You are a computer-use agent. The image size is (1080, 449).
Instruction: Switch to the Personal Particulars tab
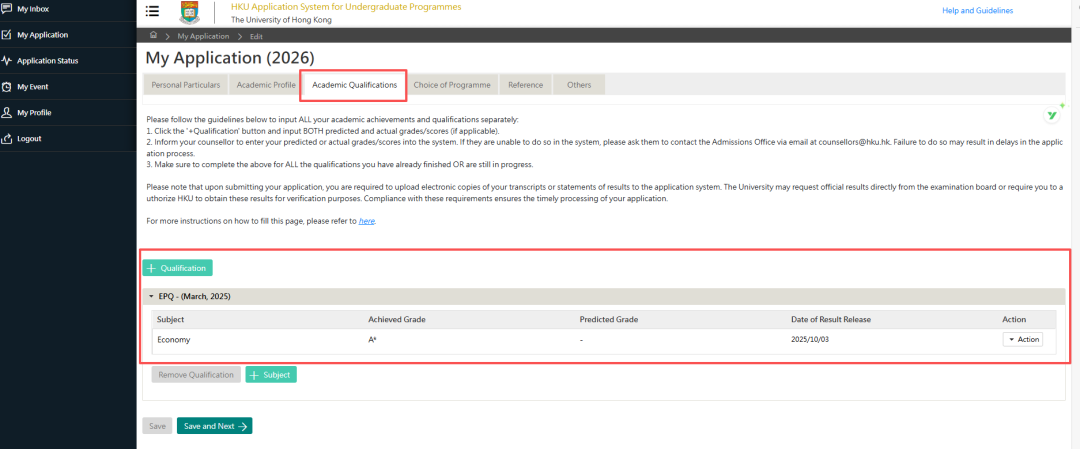[186, 85]
